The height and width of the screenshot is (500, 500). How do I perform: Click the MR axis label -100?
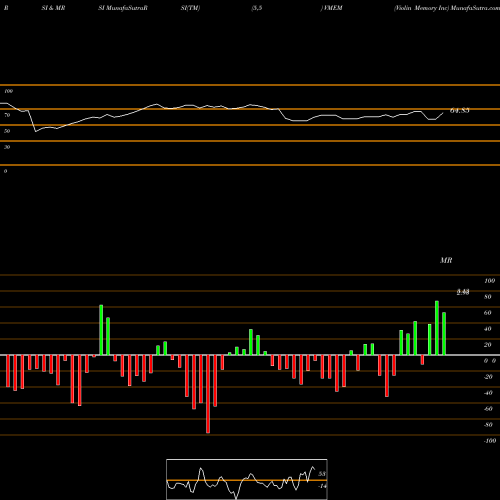(490, 441)
